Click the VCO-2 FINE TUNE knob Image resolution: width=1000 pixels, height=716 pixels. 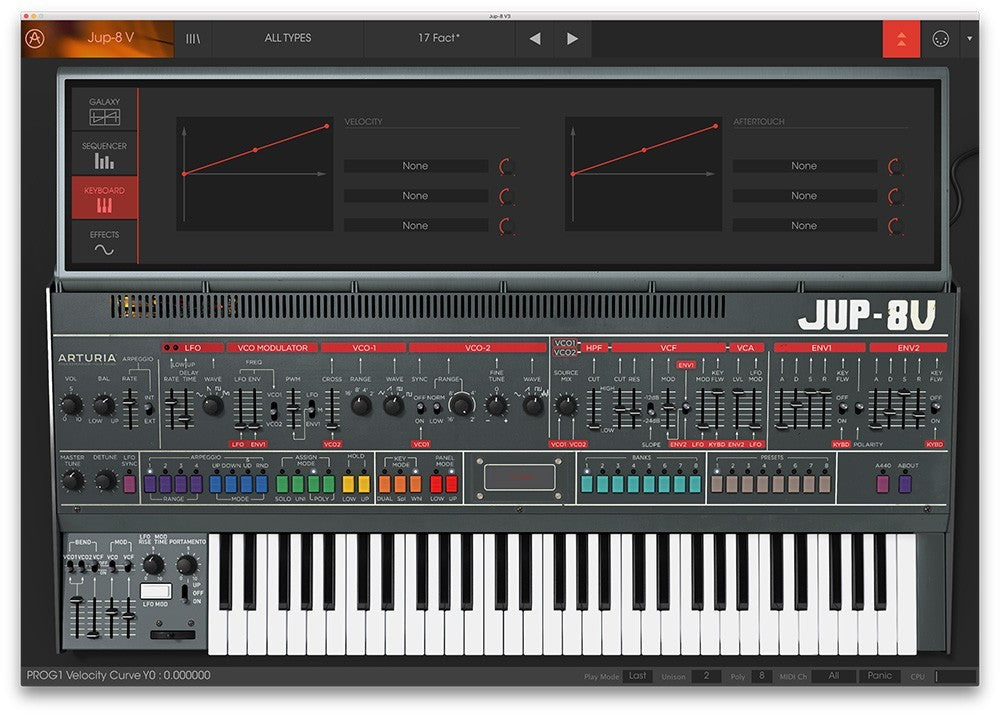[496, 405]
